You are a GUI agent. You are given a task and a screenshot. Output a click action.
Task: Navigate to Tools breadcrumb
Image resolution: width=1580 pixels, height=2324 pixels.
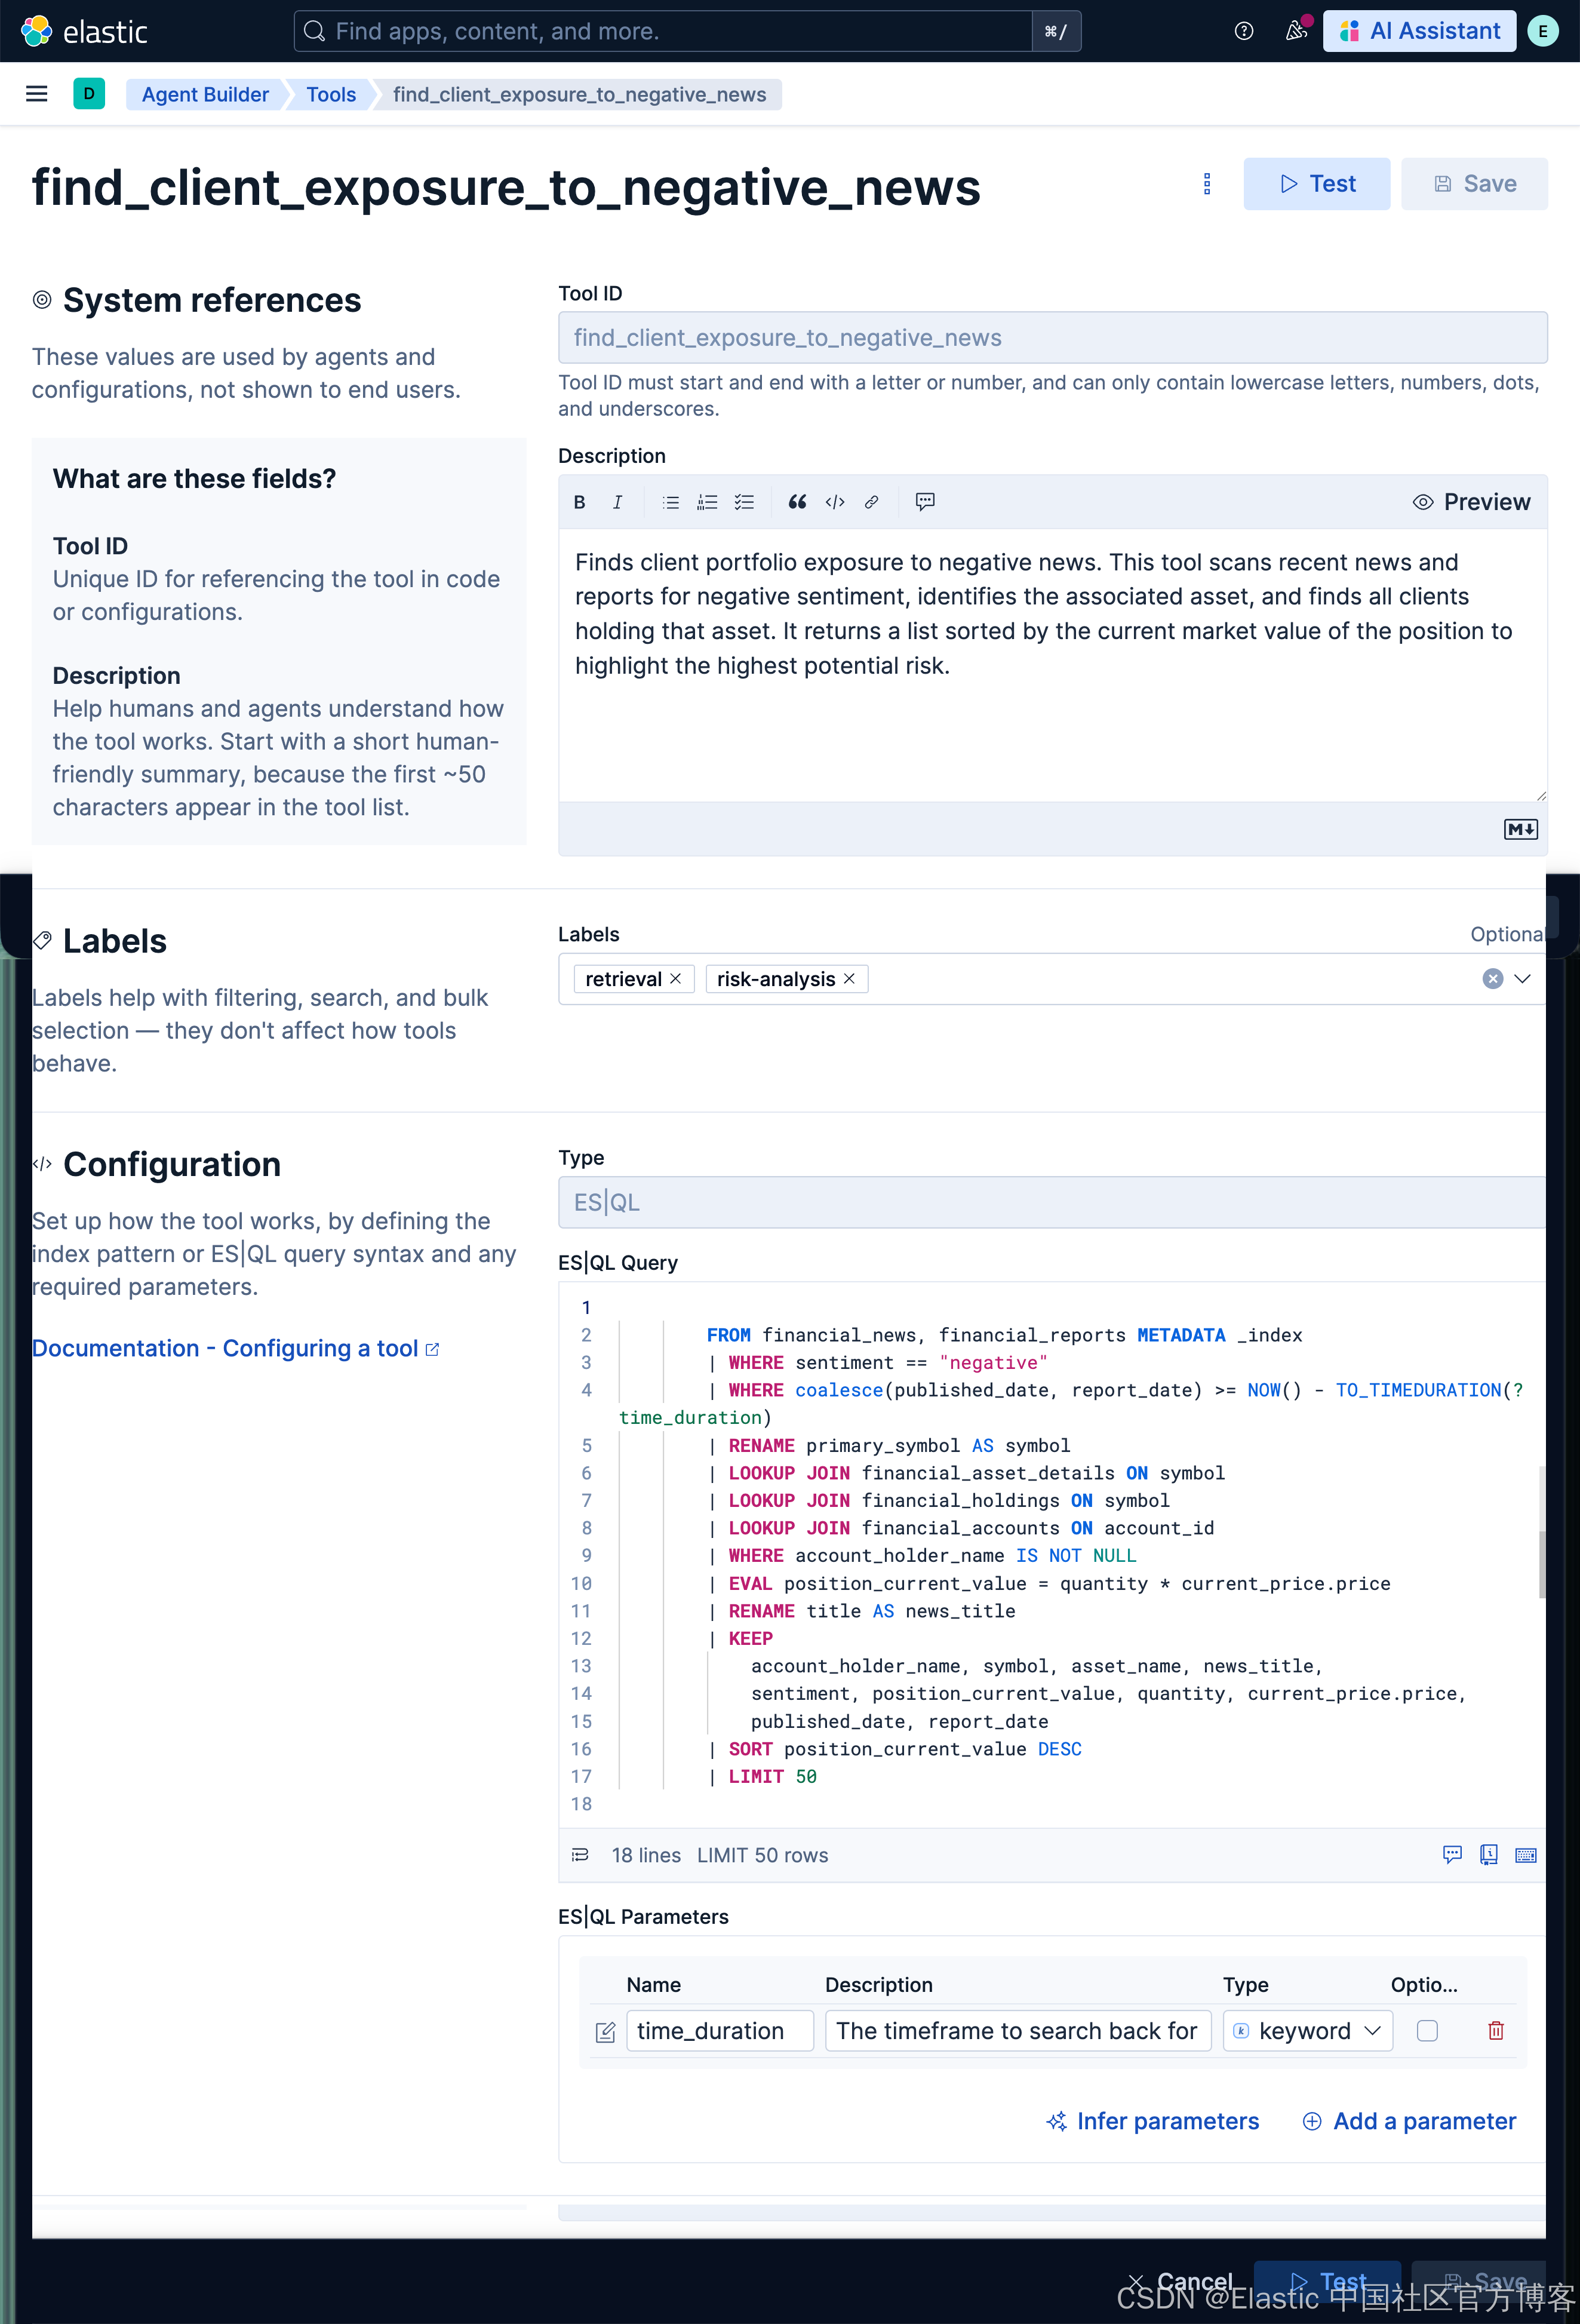(330, 94)
